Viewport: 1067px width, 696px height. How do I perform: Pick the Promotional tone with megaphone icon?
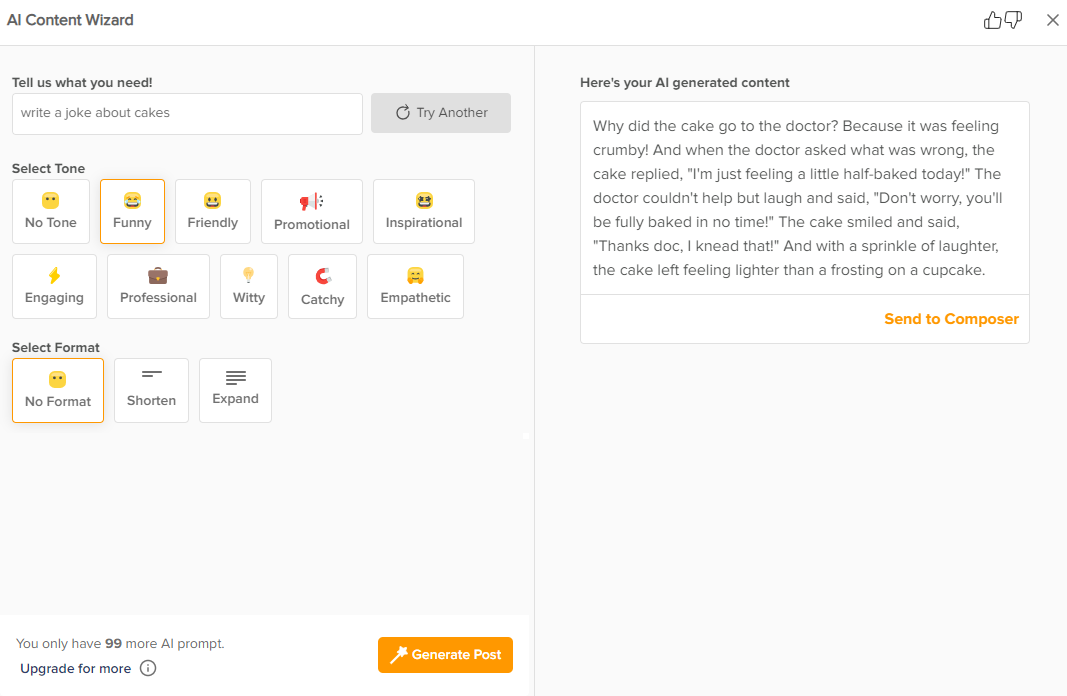coord(312,212)
